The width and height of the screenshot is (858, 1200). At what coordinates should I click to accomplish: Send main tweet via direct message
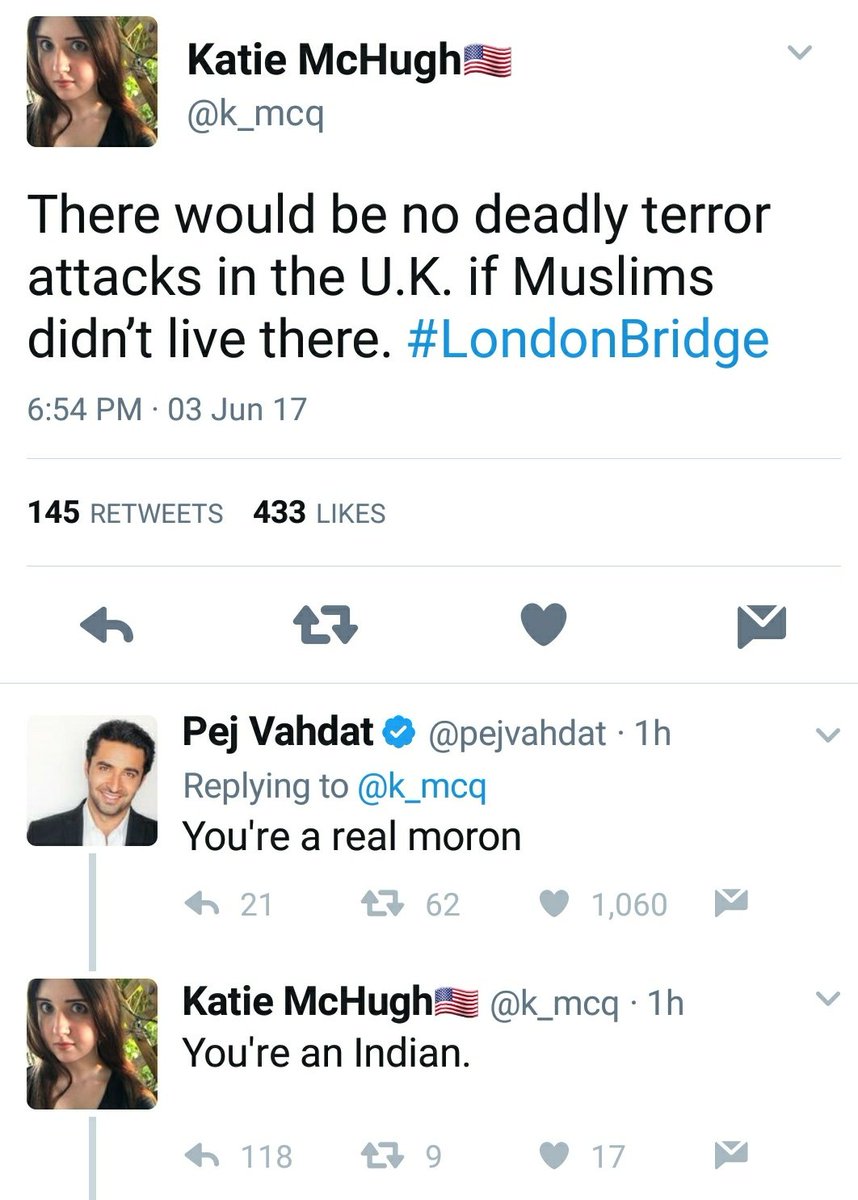(761, 626)
